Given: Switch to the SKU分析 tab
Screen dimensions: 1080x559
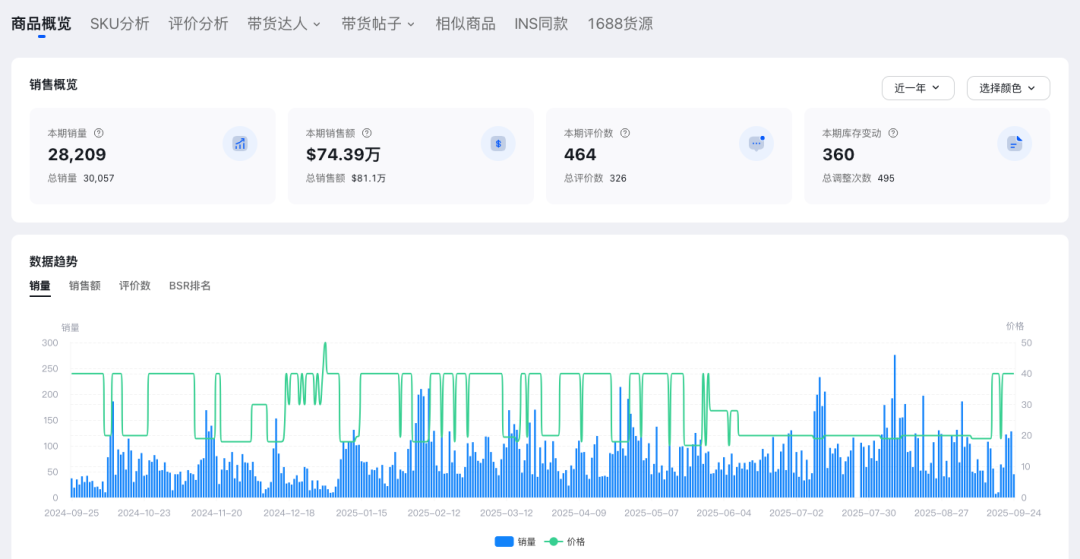Looking at the screenshot, I should point(119,24).
